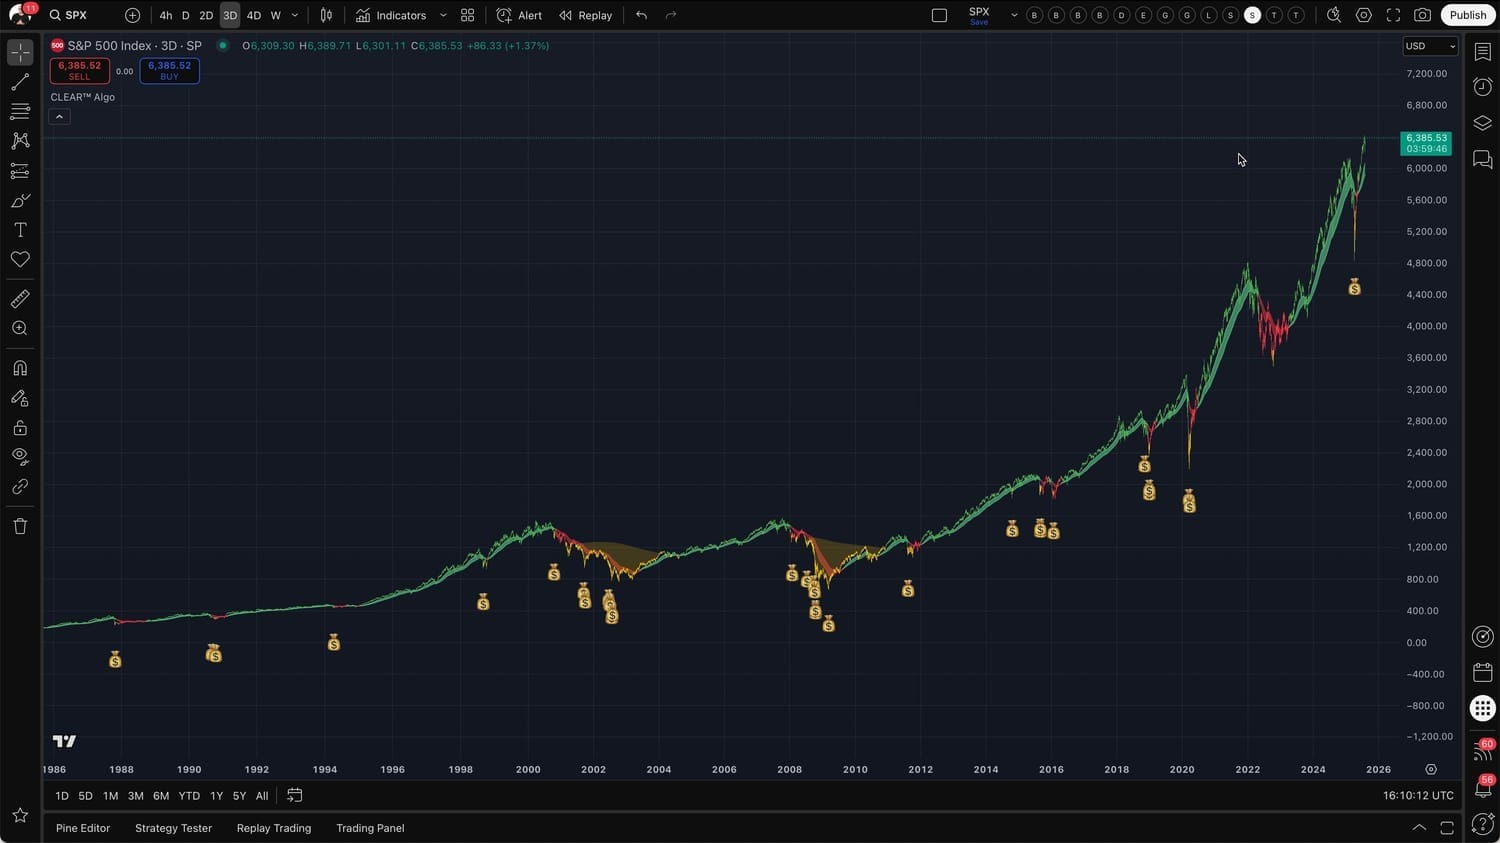Open the chart patterns tool
Screen dimensions: 1500x843
(x=20, y=141)
